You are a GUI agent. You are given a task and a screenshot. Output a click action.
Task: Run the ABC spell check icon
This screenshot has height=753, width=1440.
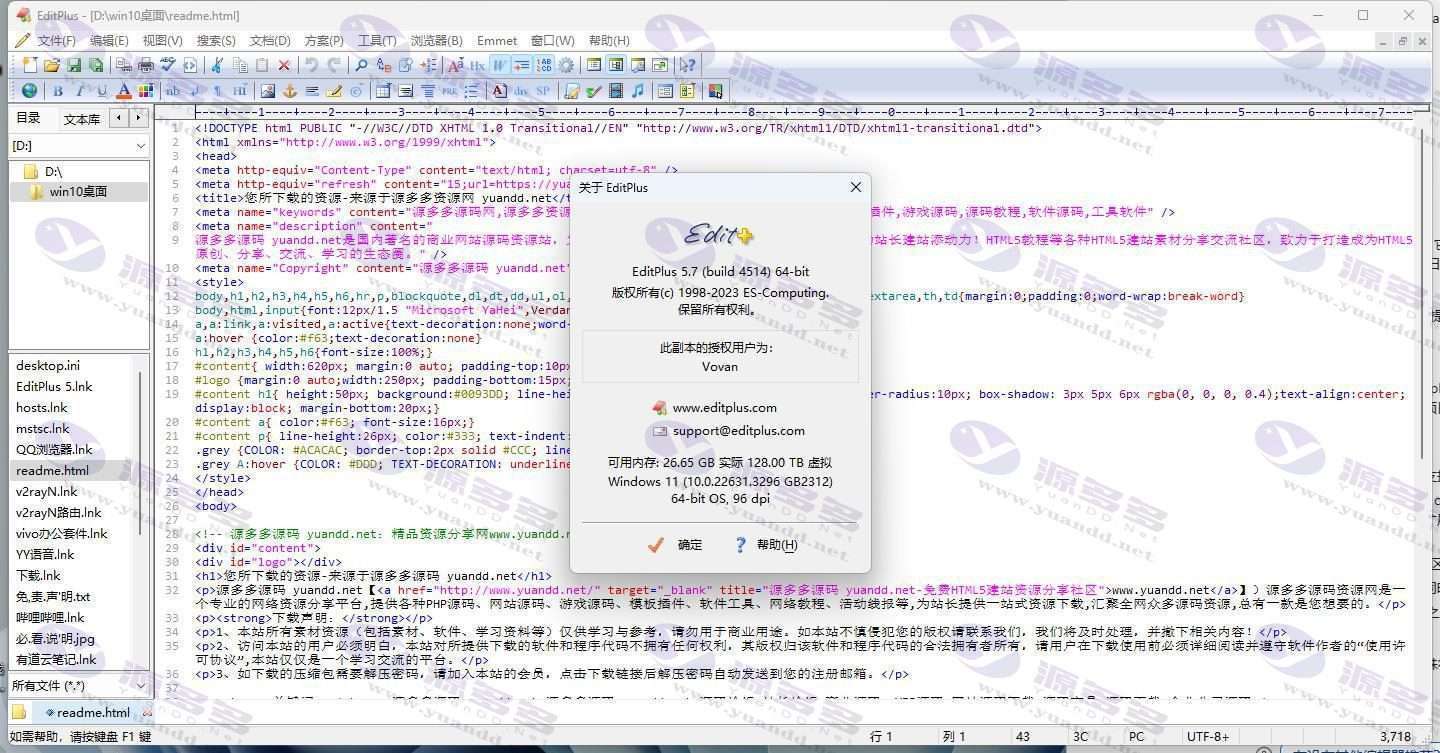tap(167, 65)
